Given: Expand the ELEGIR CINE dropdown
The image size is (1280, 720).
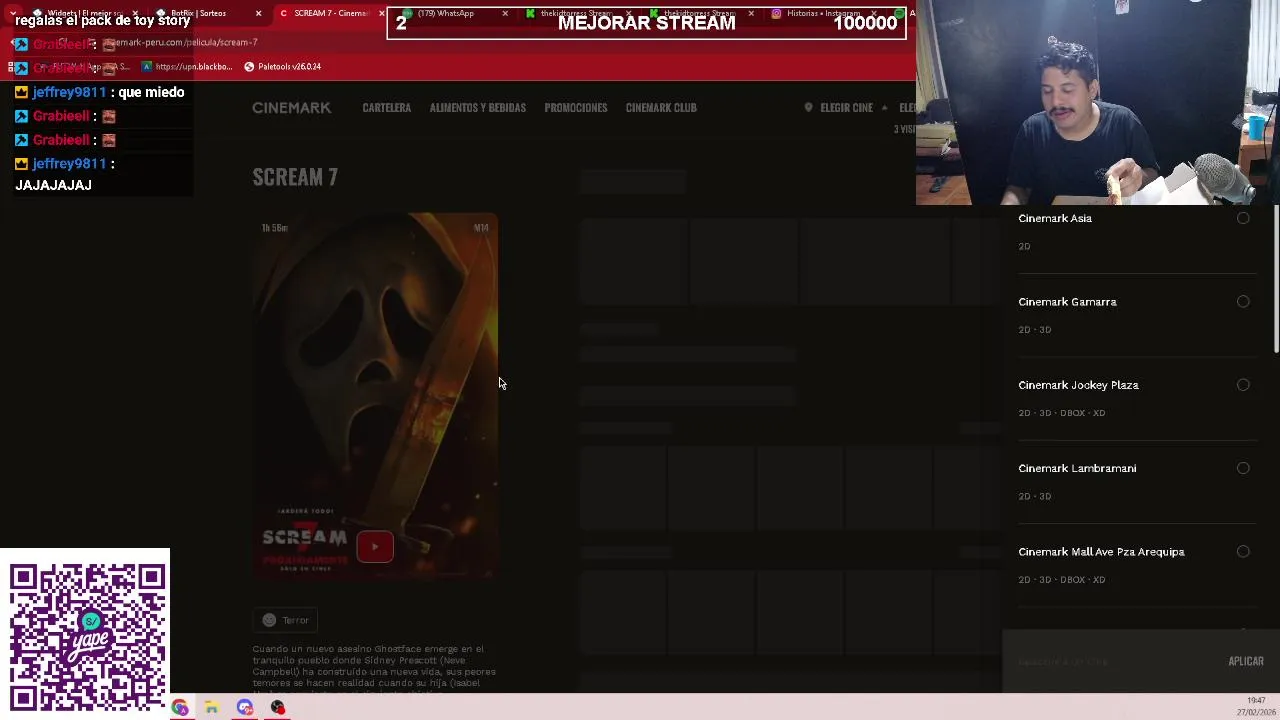Looking at the screenshot, I should (846, 108).
